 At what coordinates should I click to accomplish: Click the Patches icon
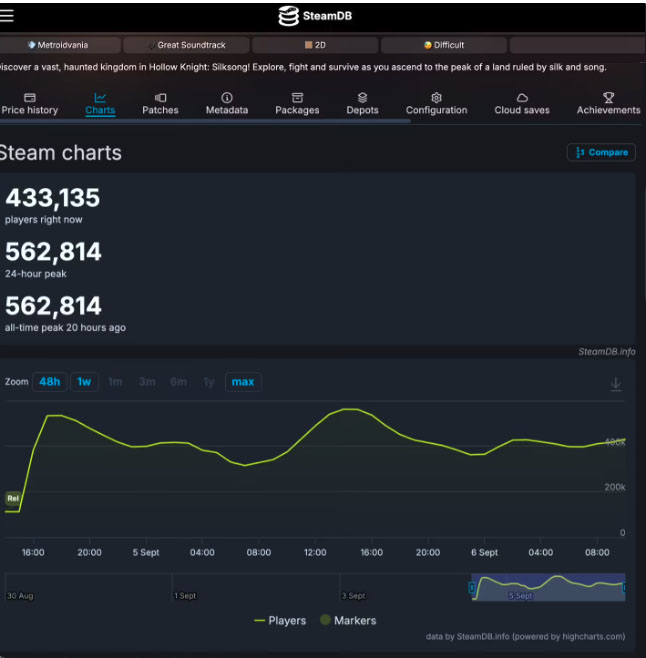(x=160, y=98)
